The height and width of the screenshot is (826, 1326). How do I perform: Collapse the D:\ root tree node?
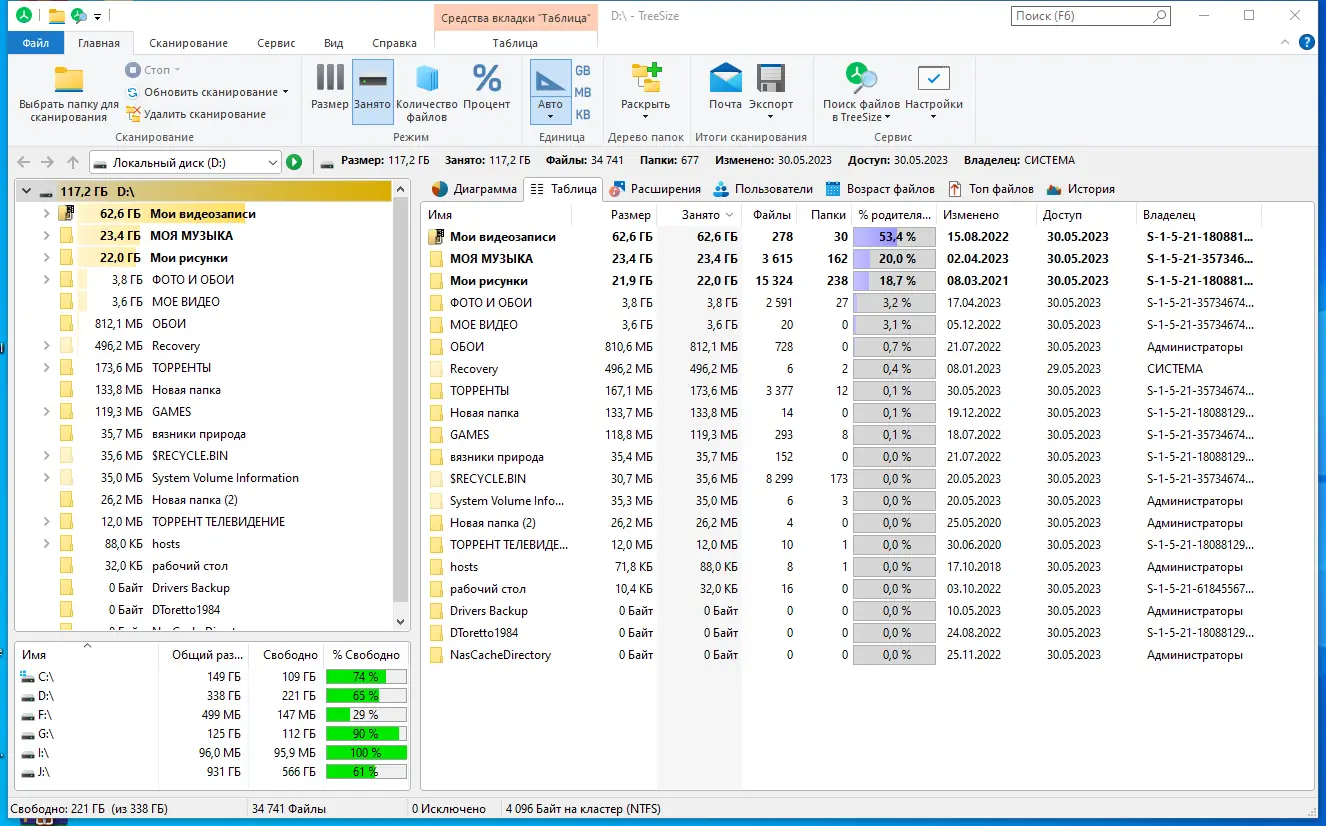(x=26, y=192)
